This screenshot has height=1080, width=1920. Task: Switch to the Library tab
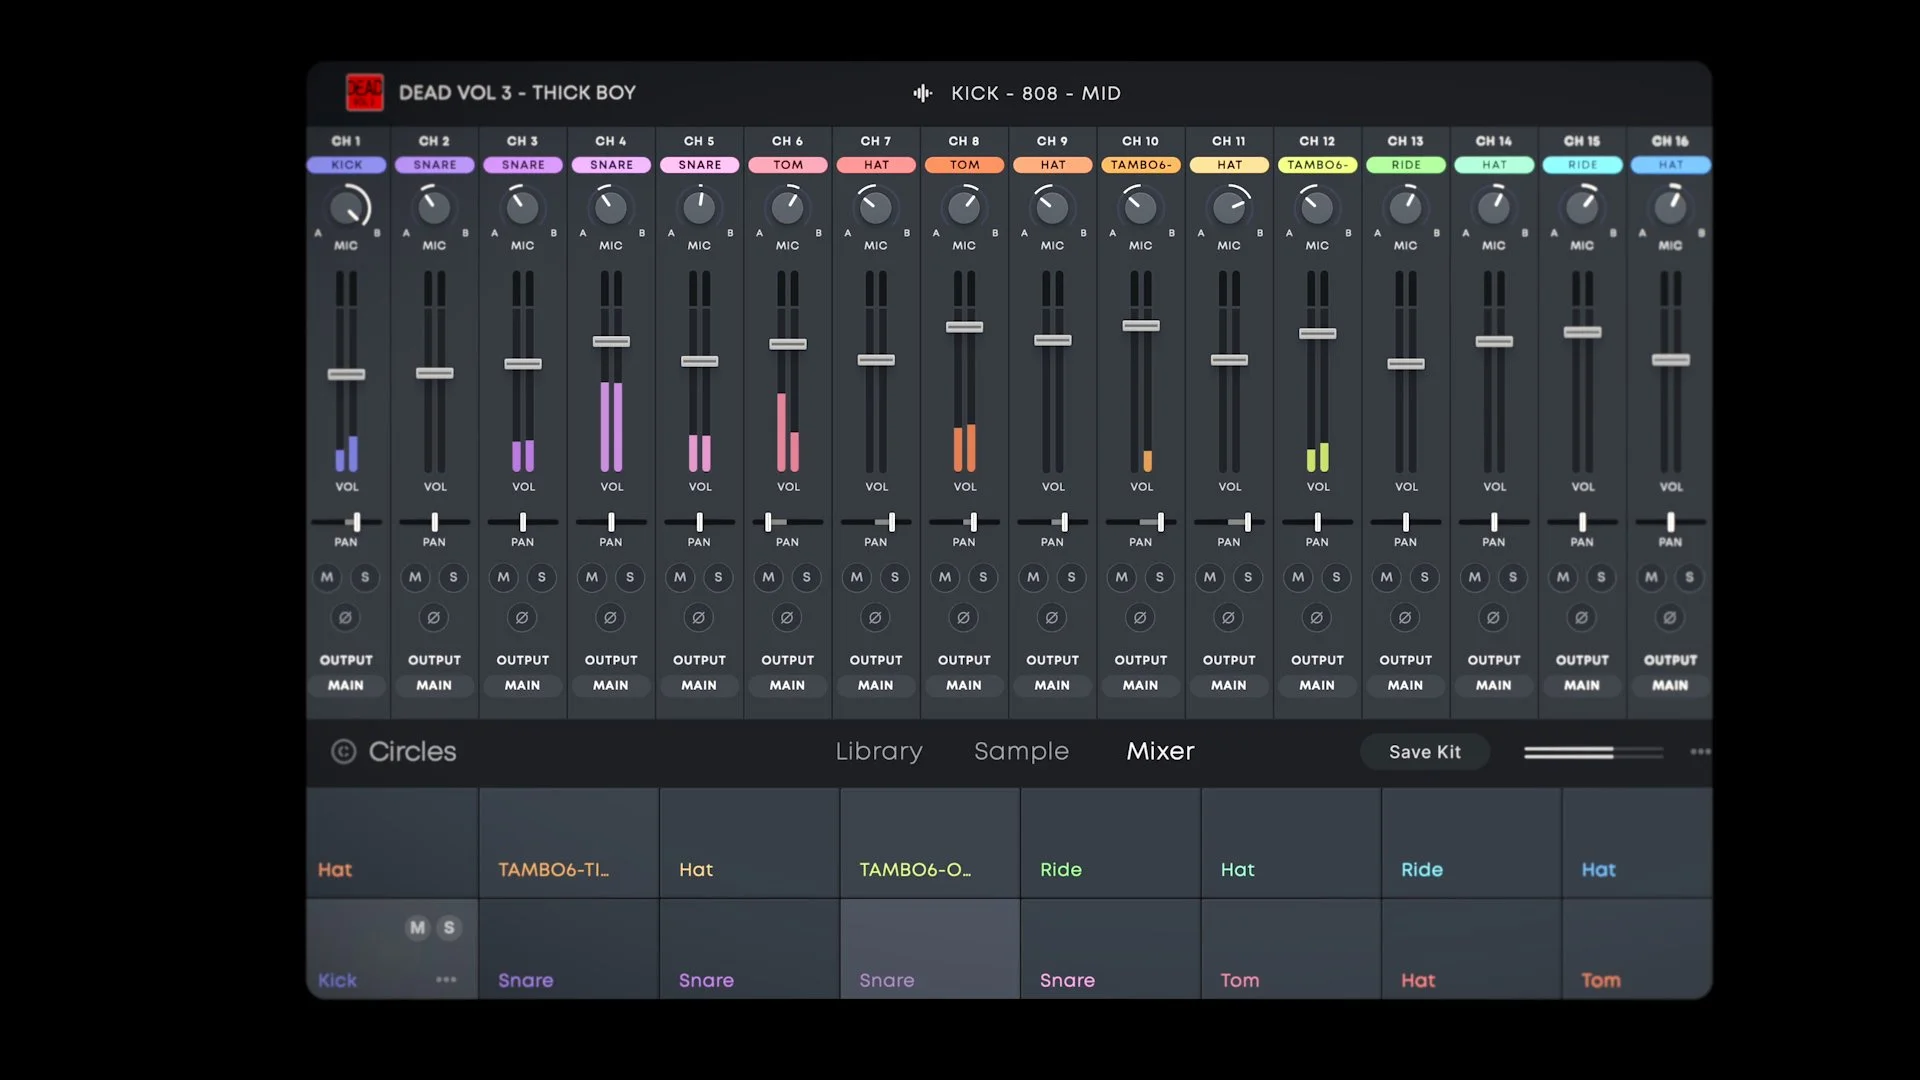[x=879, y=751]
